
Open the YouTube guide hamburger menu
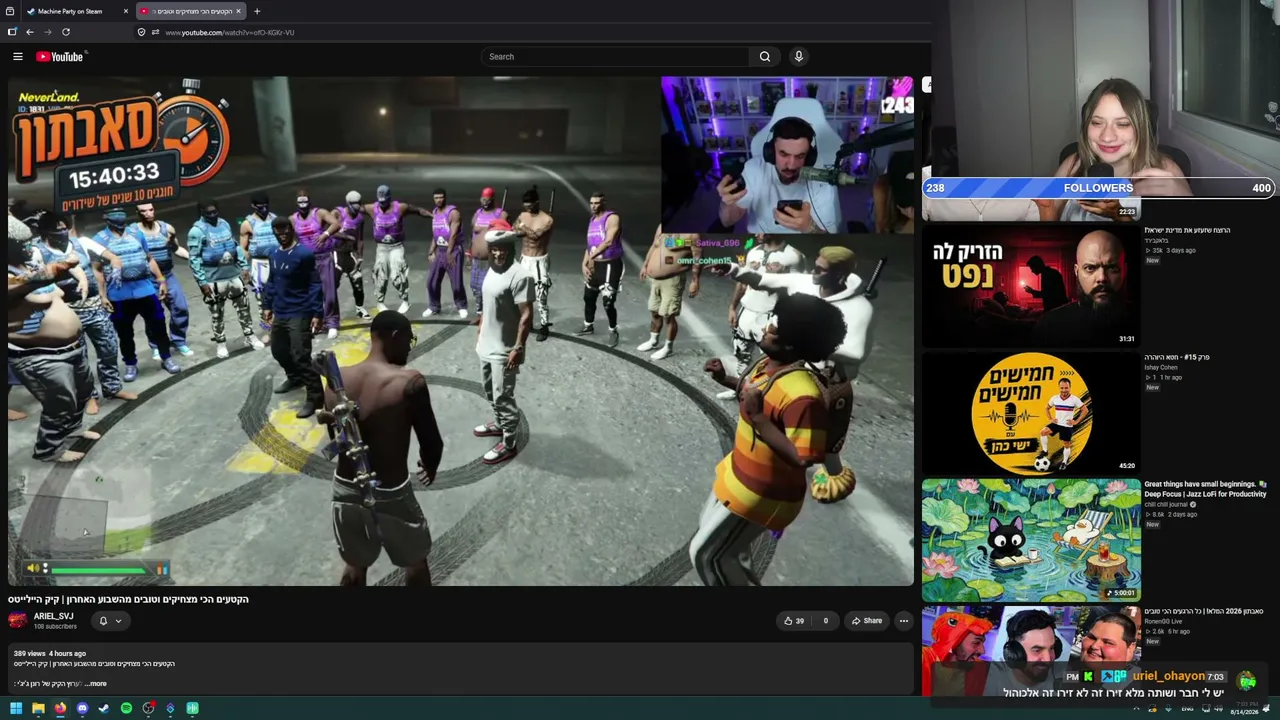[x=18, y=57]
